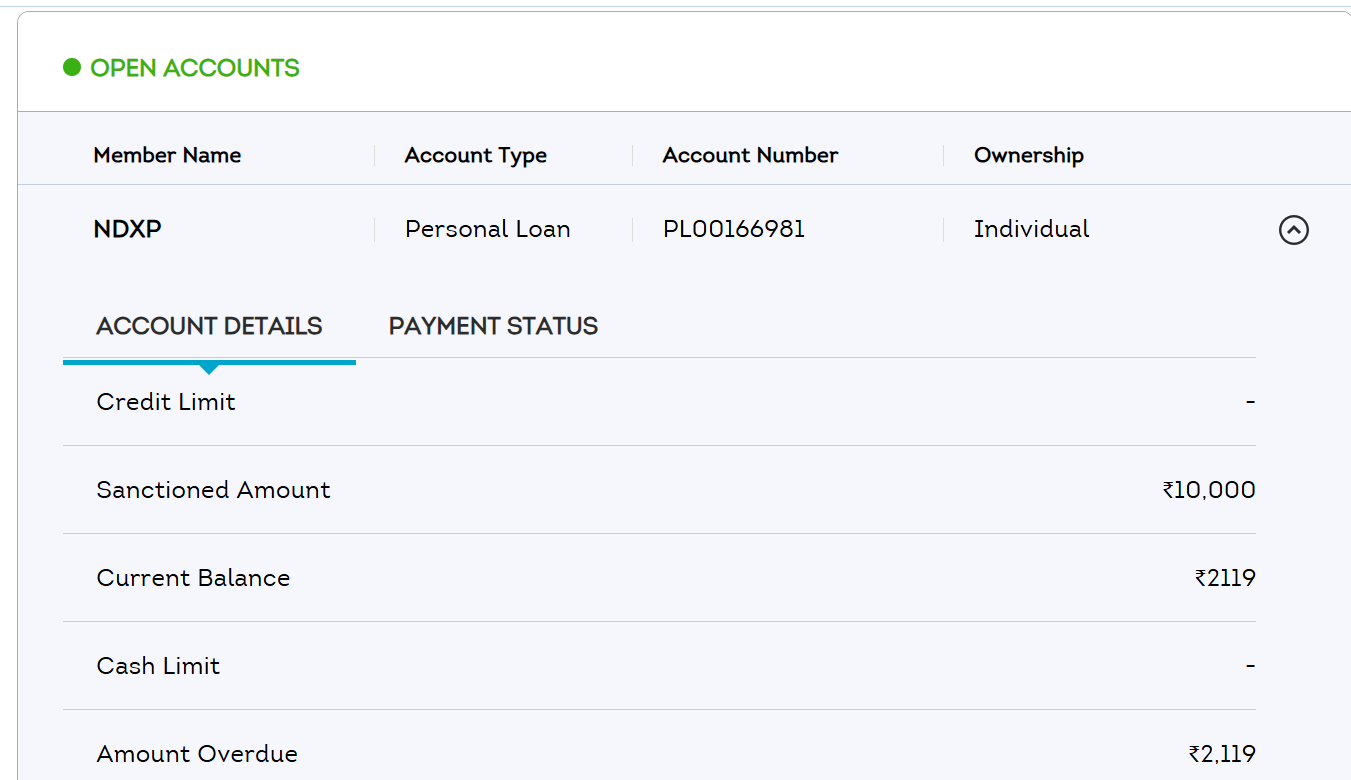
Task: Click account number PL00166981
Action: pyautogui.click(x=733, y=230)
